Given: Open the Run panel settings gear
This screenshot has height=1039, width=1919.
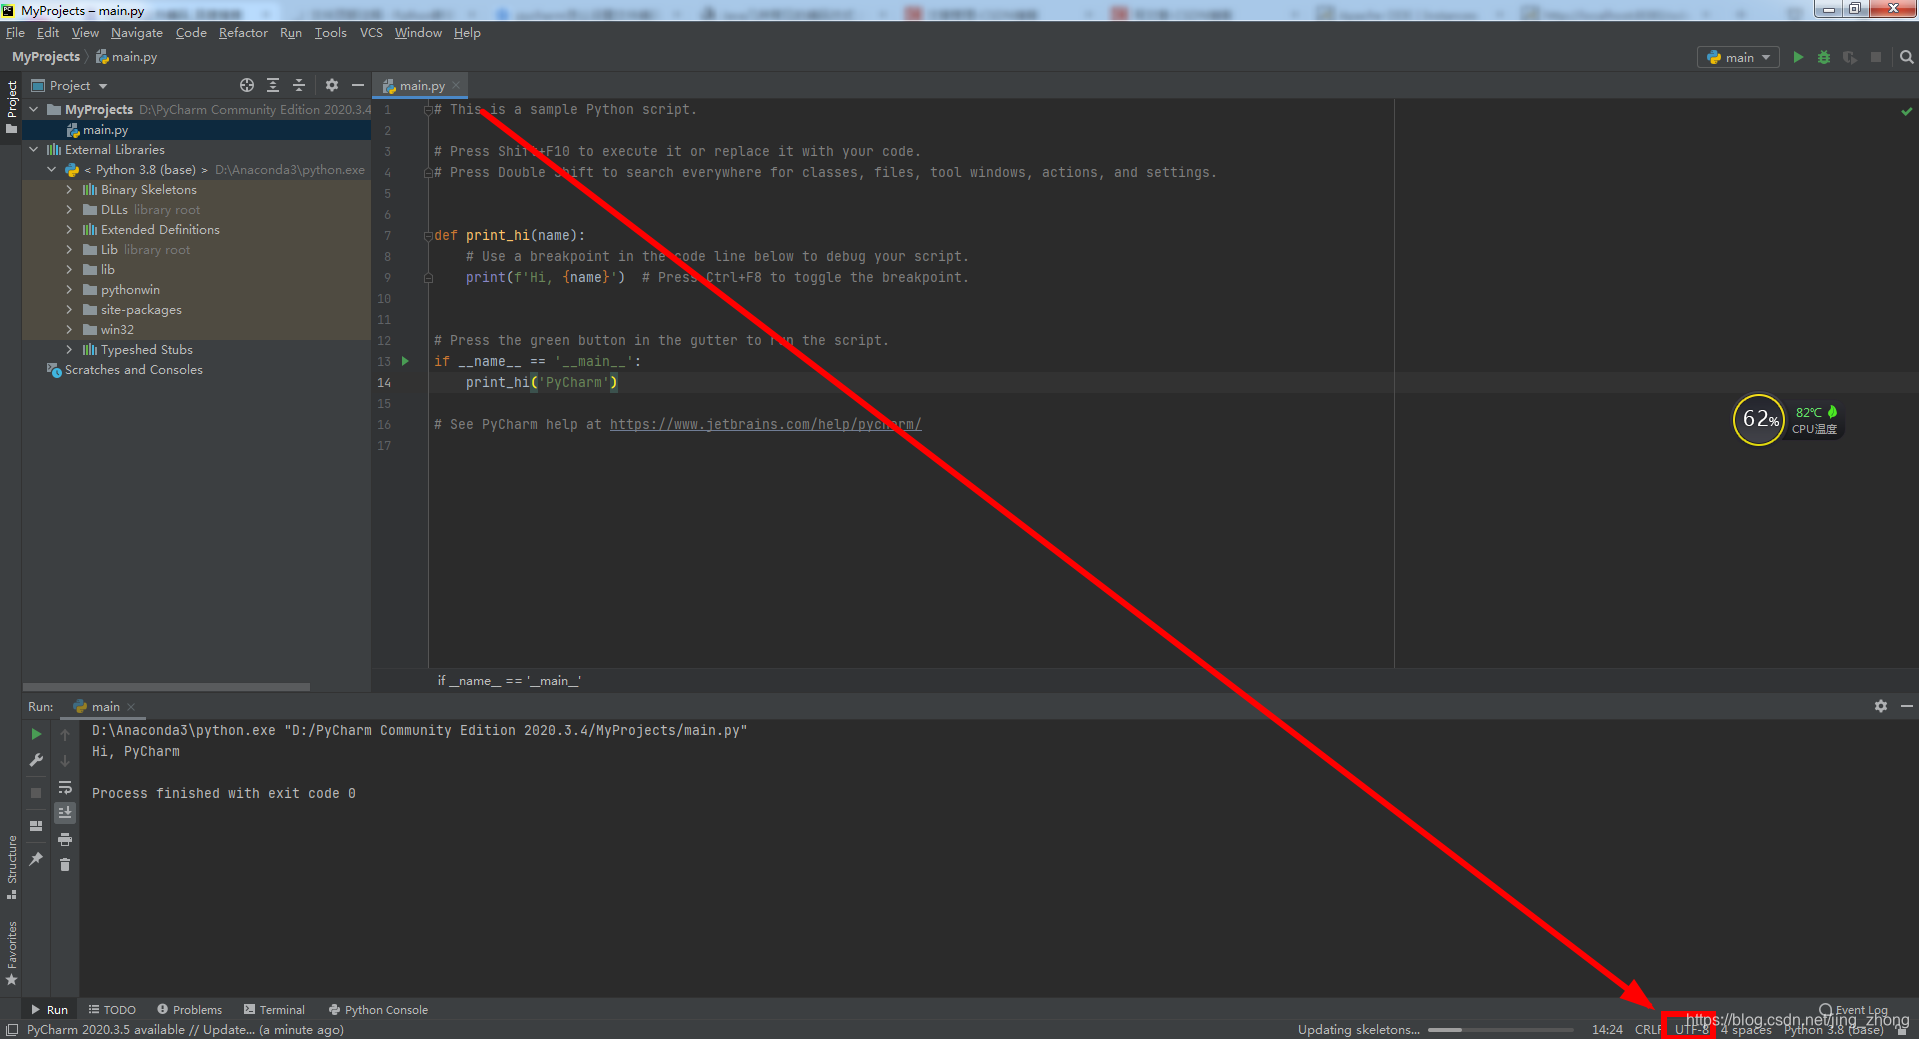Looking at the screenshot, I should (1881, 706).
